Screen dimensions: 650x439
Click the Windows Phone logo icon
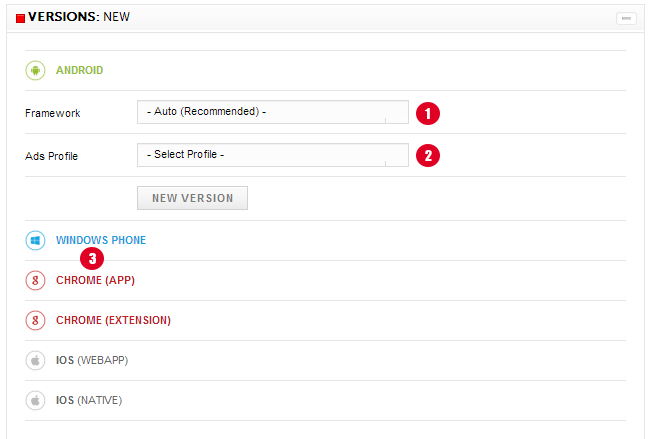coord(35,240)
